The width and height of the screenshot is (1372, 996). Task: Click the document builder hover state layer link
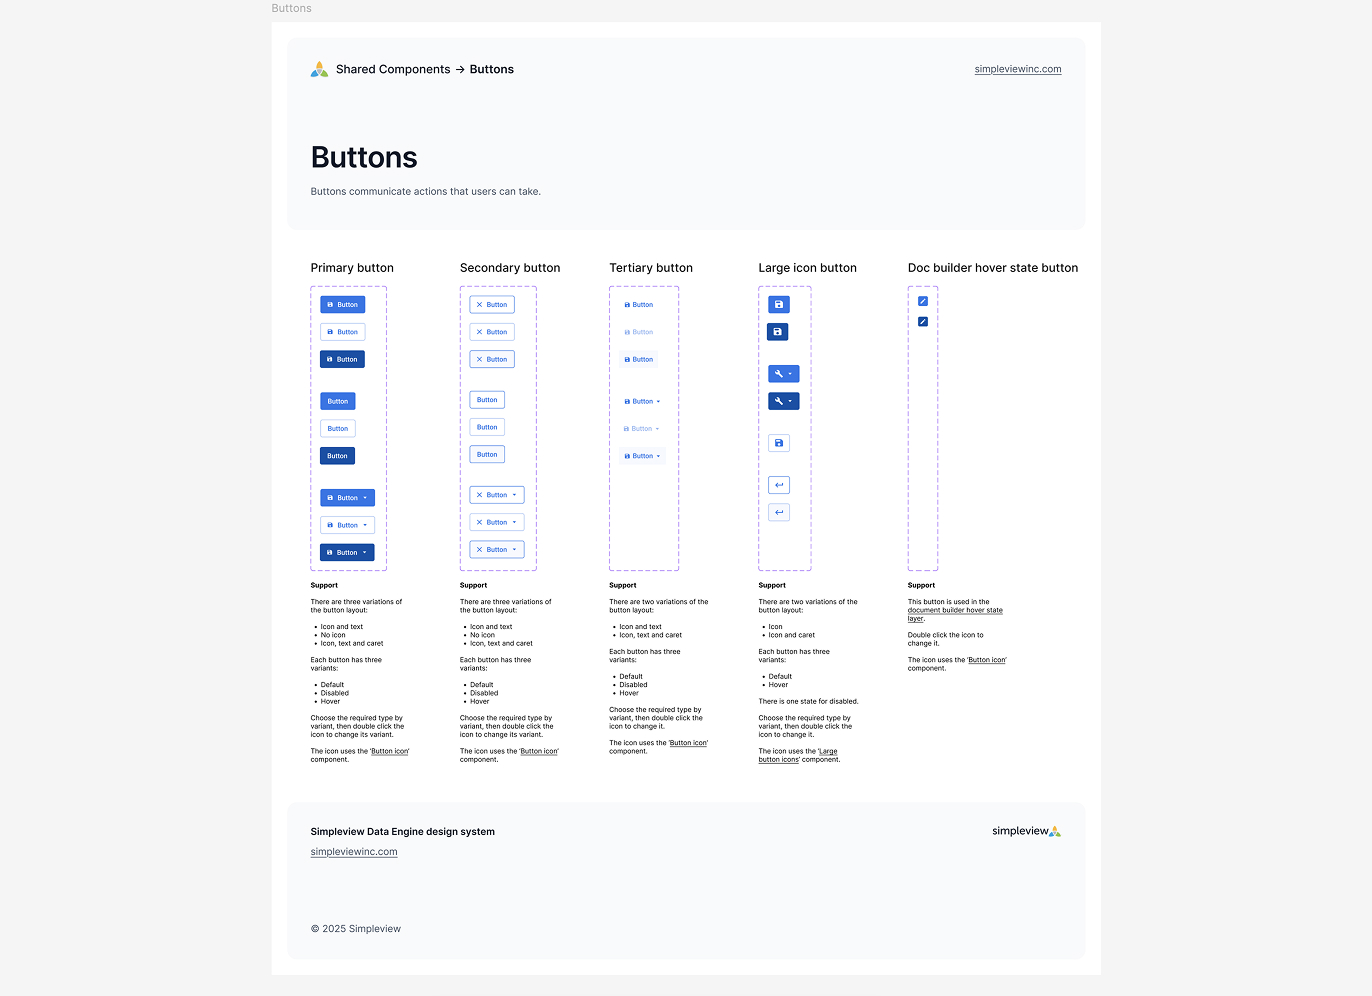[x=955, y=610]
